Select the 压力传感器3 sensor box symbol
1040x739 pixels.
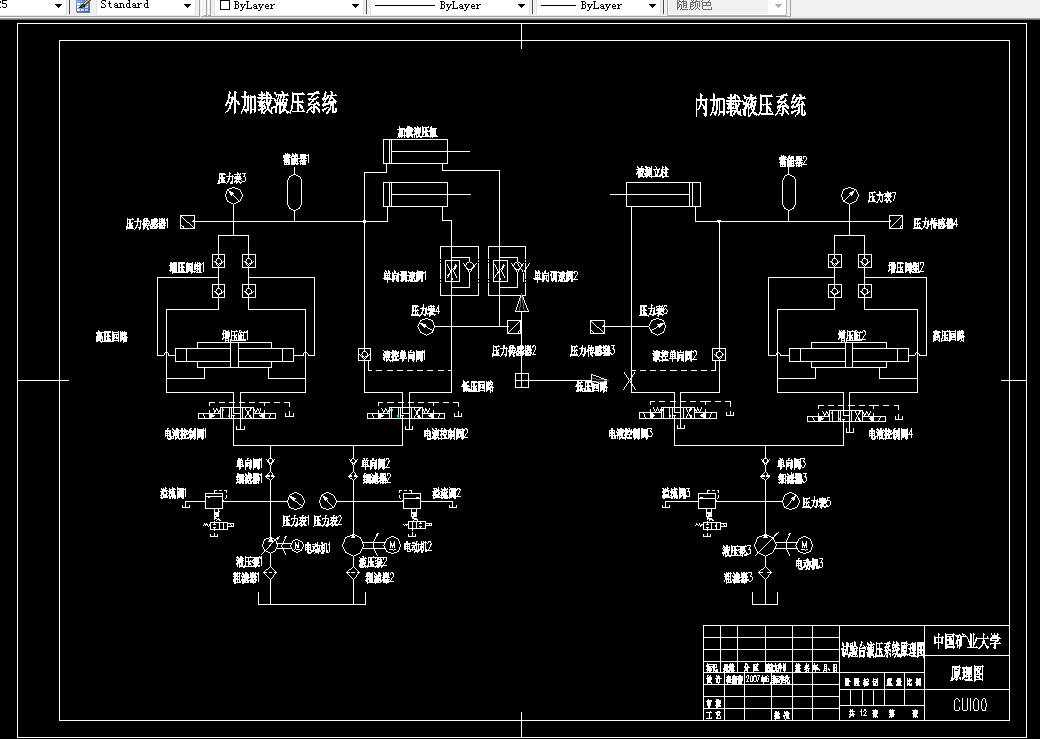click(x=598, y=327)
